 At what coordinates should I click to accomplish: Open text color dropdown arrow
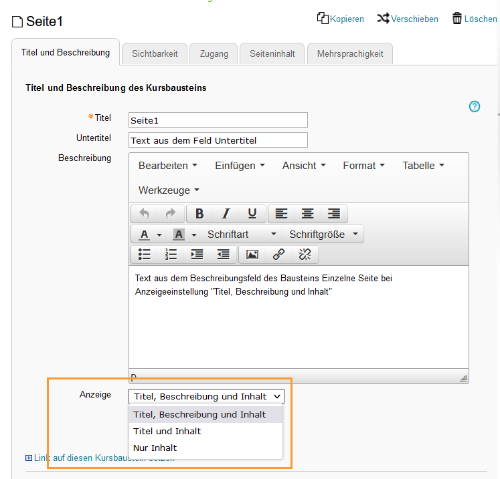point(159,235)
